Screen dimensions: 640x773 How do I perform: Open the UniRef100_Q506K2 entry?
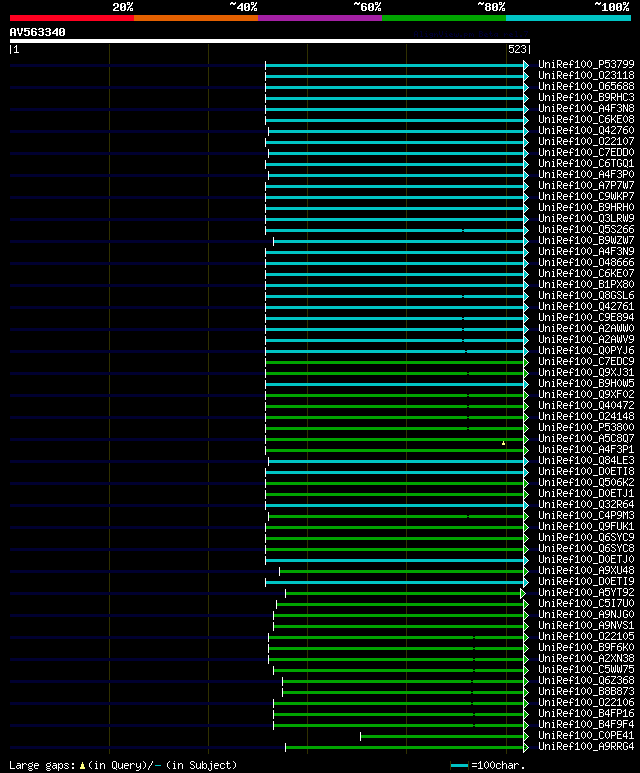(586, 483)
